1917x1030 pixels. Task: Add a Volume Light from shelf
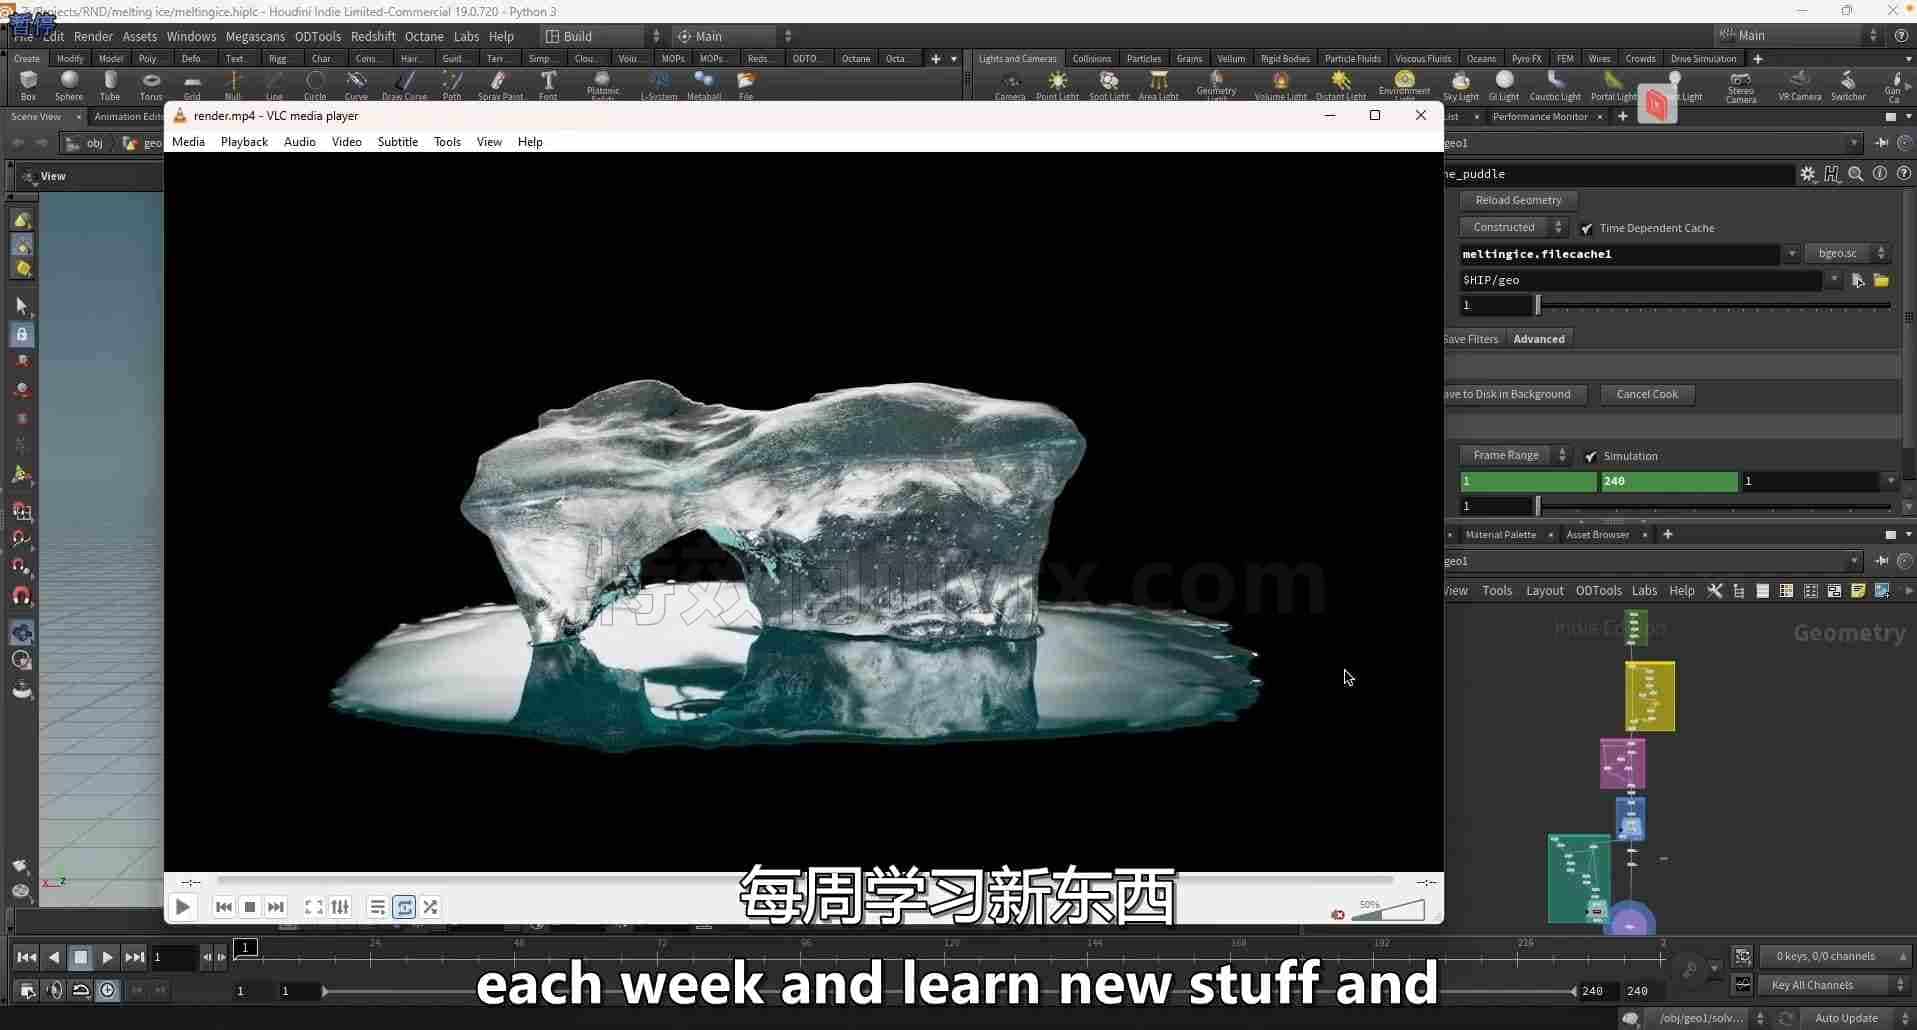tap(1281, 85)
